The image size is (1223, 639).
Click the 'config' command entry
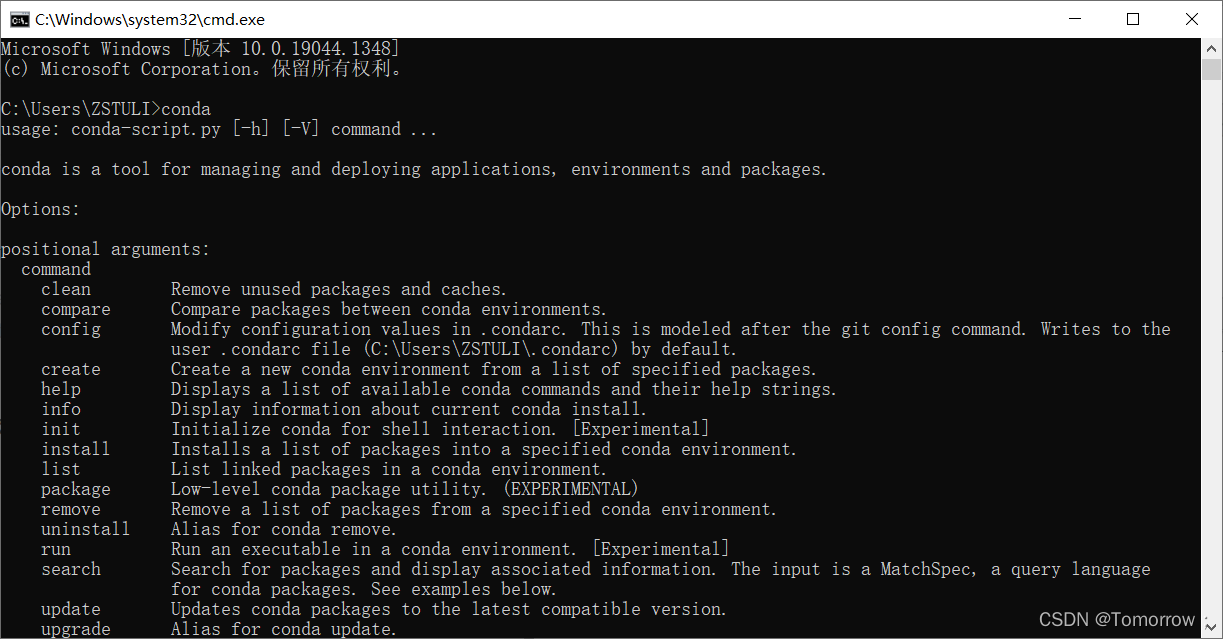pos(71,329)
